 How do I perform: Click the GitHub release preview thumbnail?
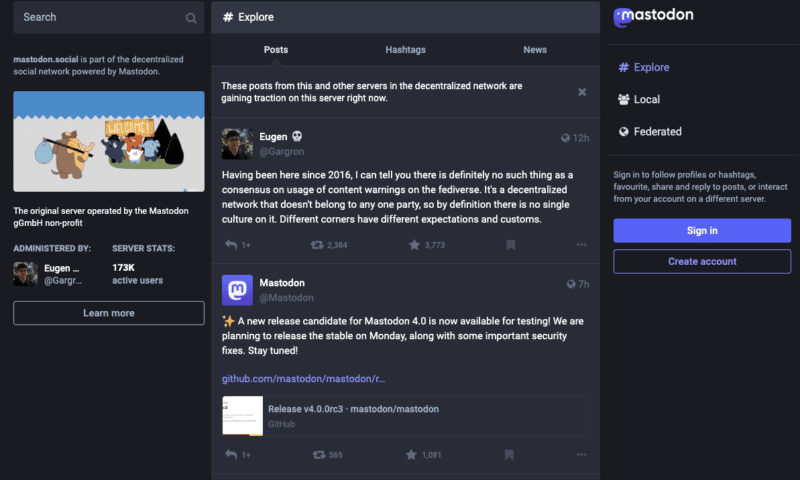point(242,416)
